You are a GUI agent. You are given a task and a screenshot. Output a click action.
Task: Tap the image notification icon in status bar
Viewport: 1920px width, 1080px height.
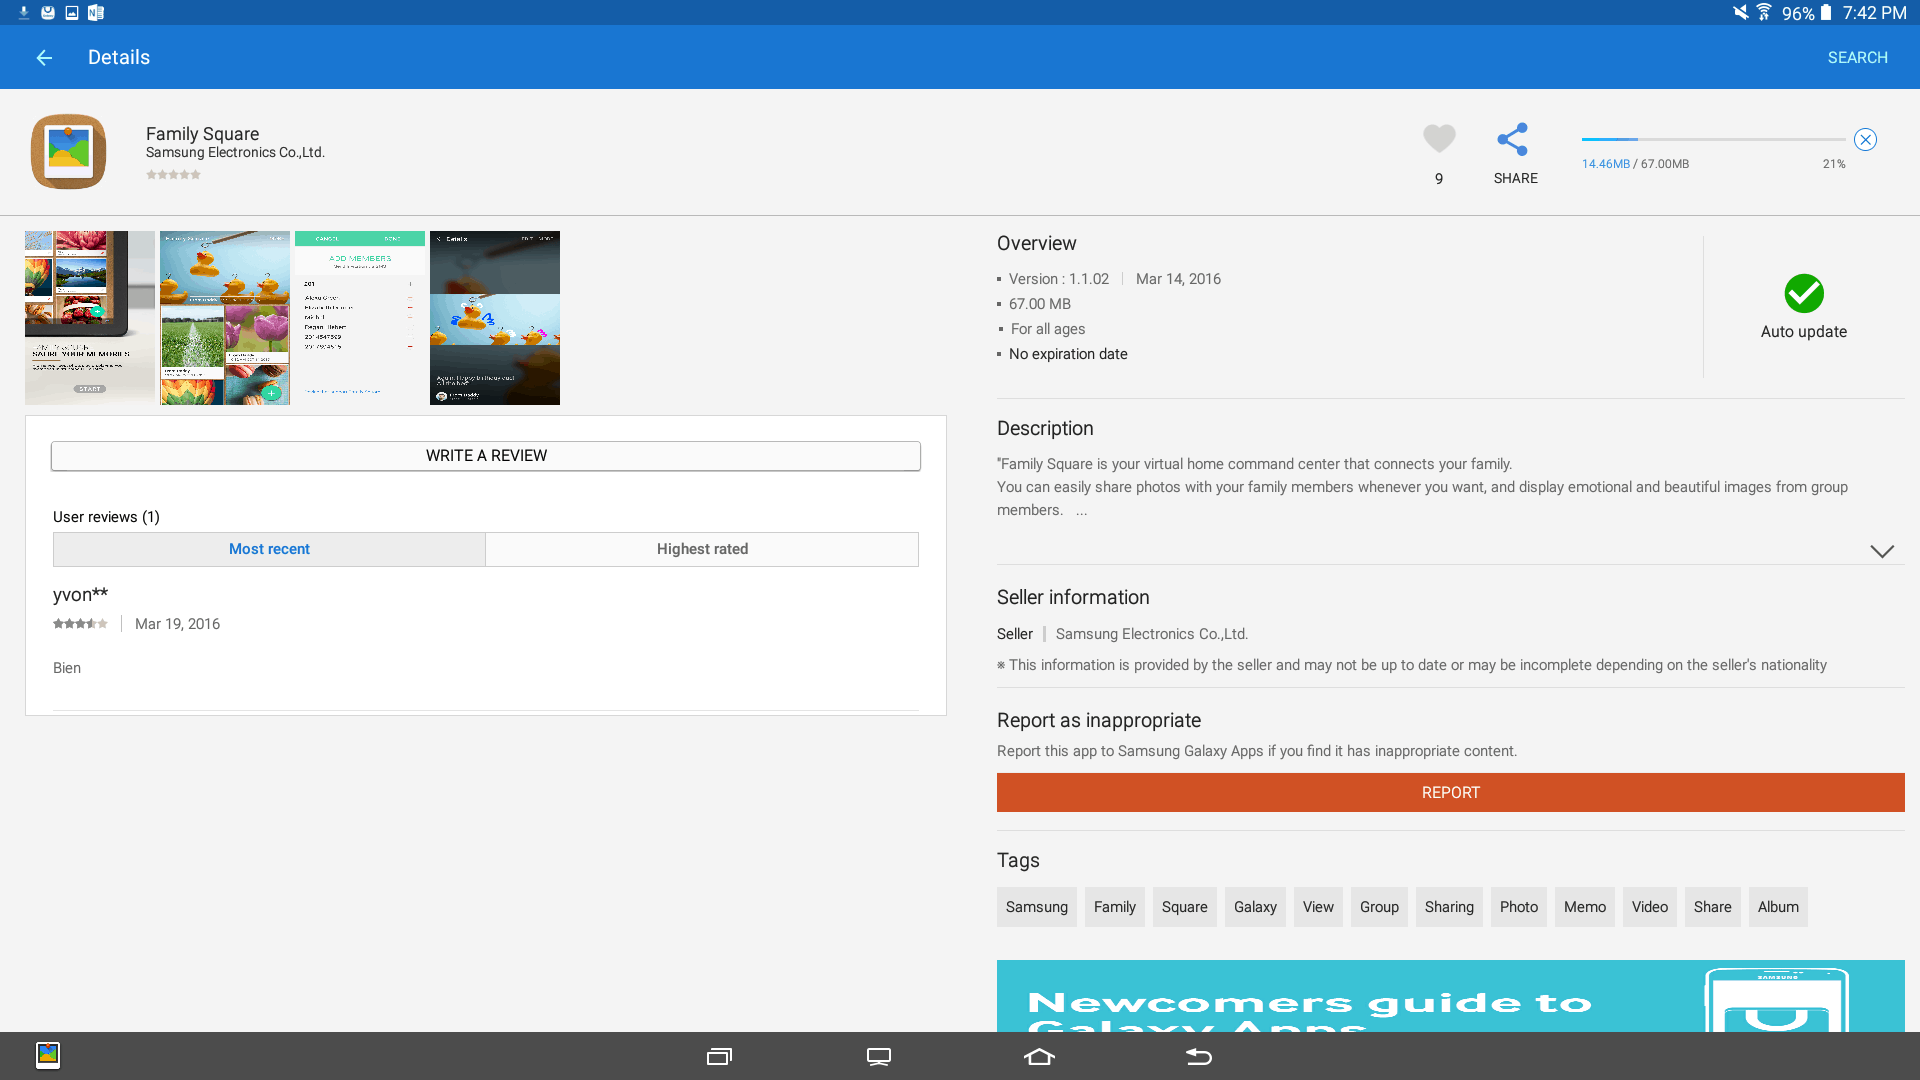pos(72,13)
